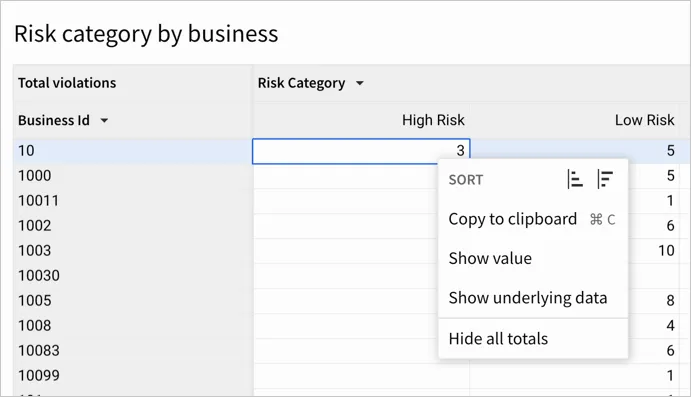Click the Low Risk column header
This screenshot has height=397, width=691.
click(x=644, y=120)
